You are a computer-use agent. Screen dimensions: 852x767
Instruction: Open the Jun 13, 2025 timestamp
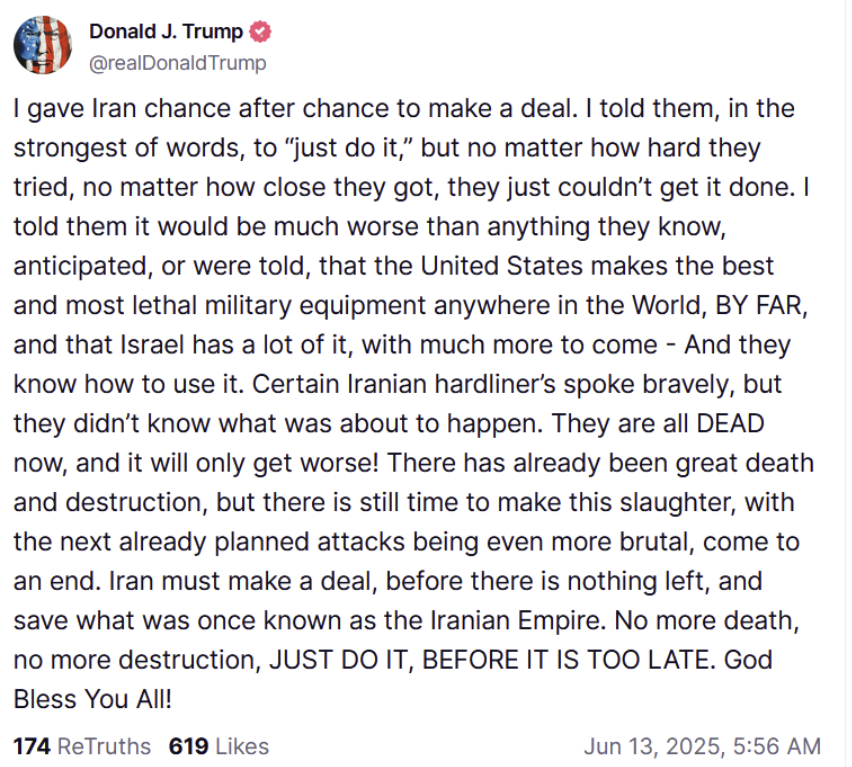702,746
